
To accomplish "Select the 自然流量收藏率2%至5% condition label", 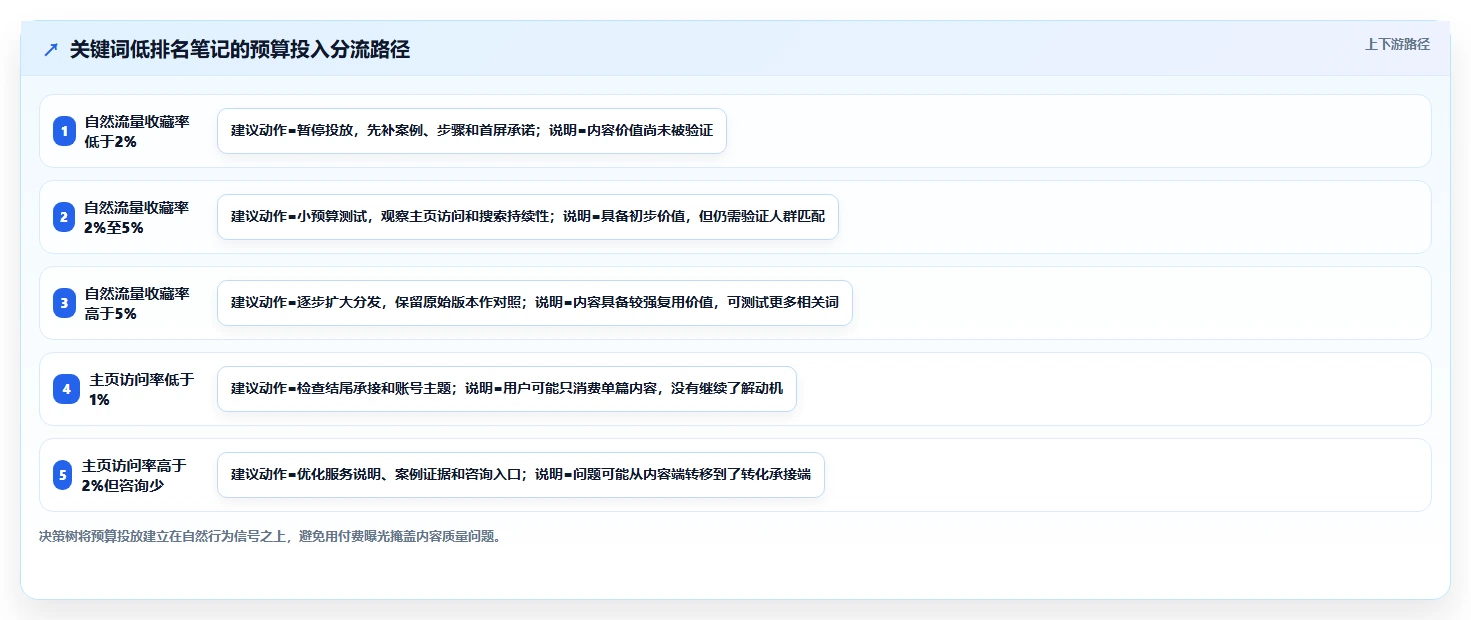I will [x=137, y=217].
